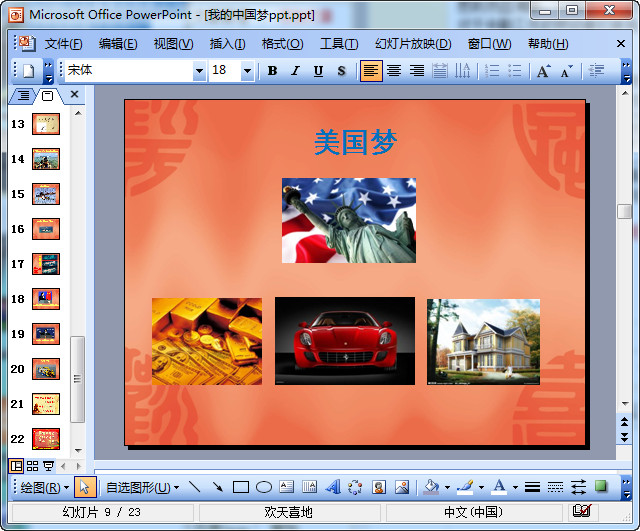
Task: Center align text
Action: tap(394, 71)
